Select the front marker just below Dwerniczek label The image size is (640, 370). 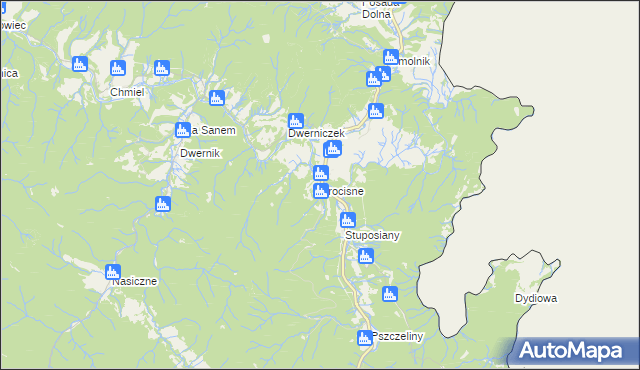[333, 148]
